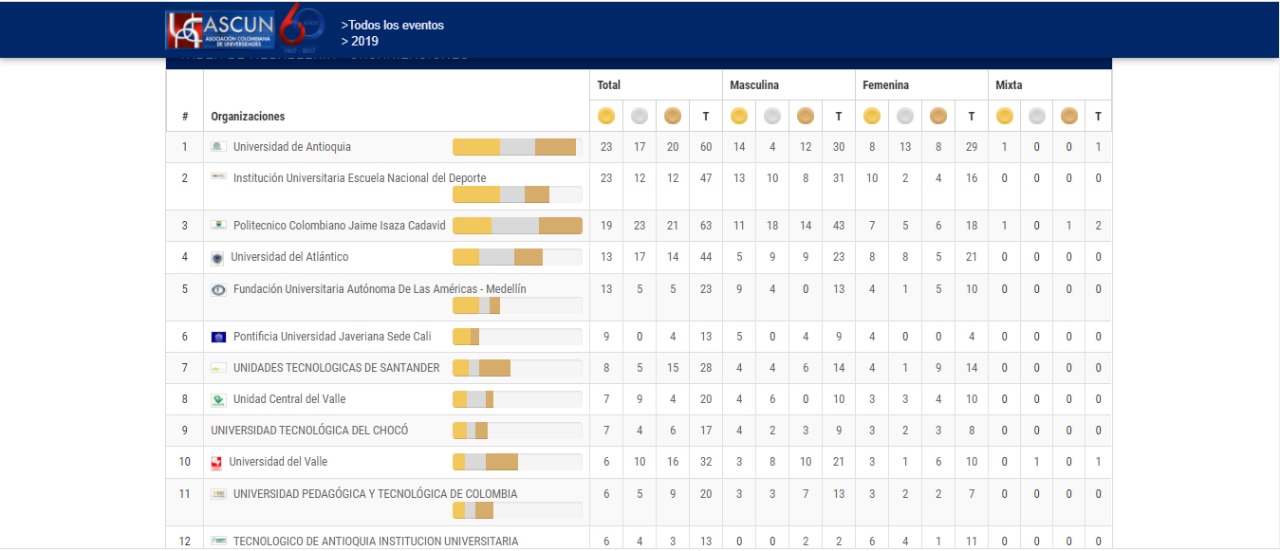Sort by Total gold medal icon
This screenshot has width=1280, height=551.
pos(606,116)
